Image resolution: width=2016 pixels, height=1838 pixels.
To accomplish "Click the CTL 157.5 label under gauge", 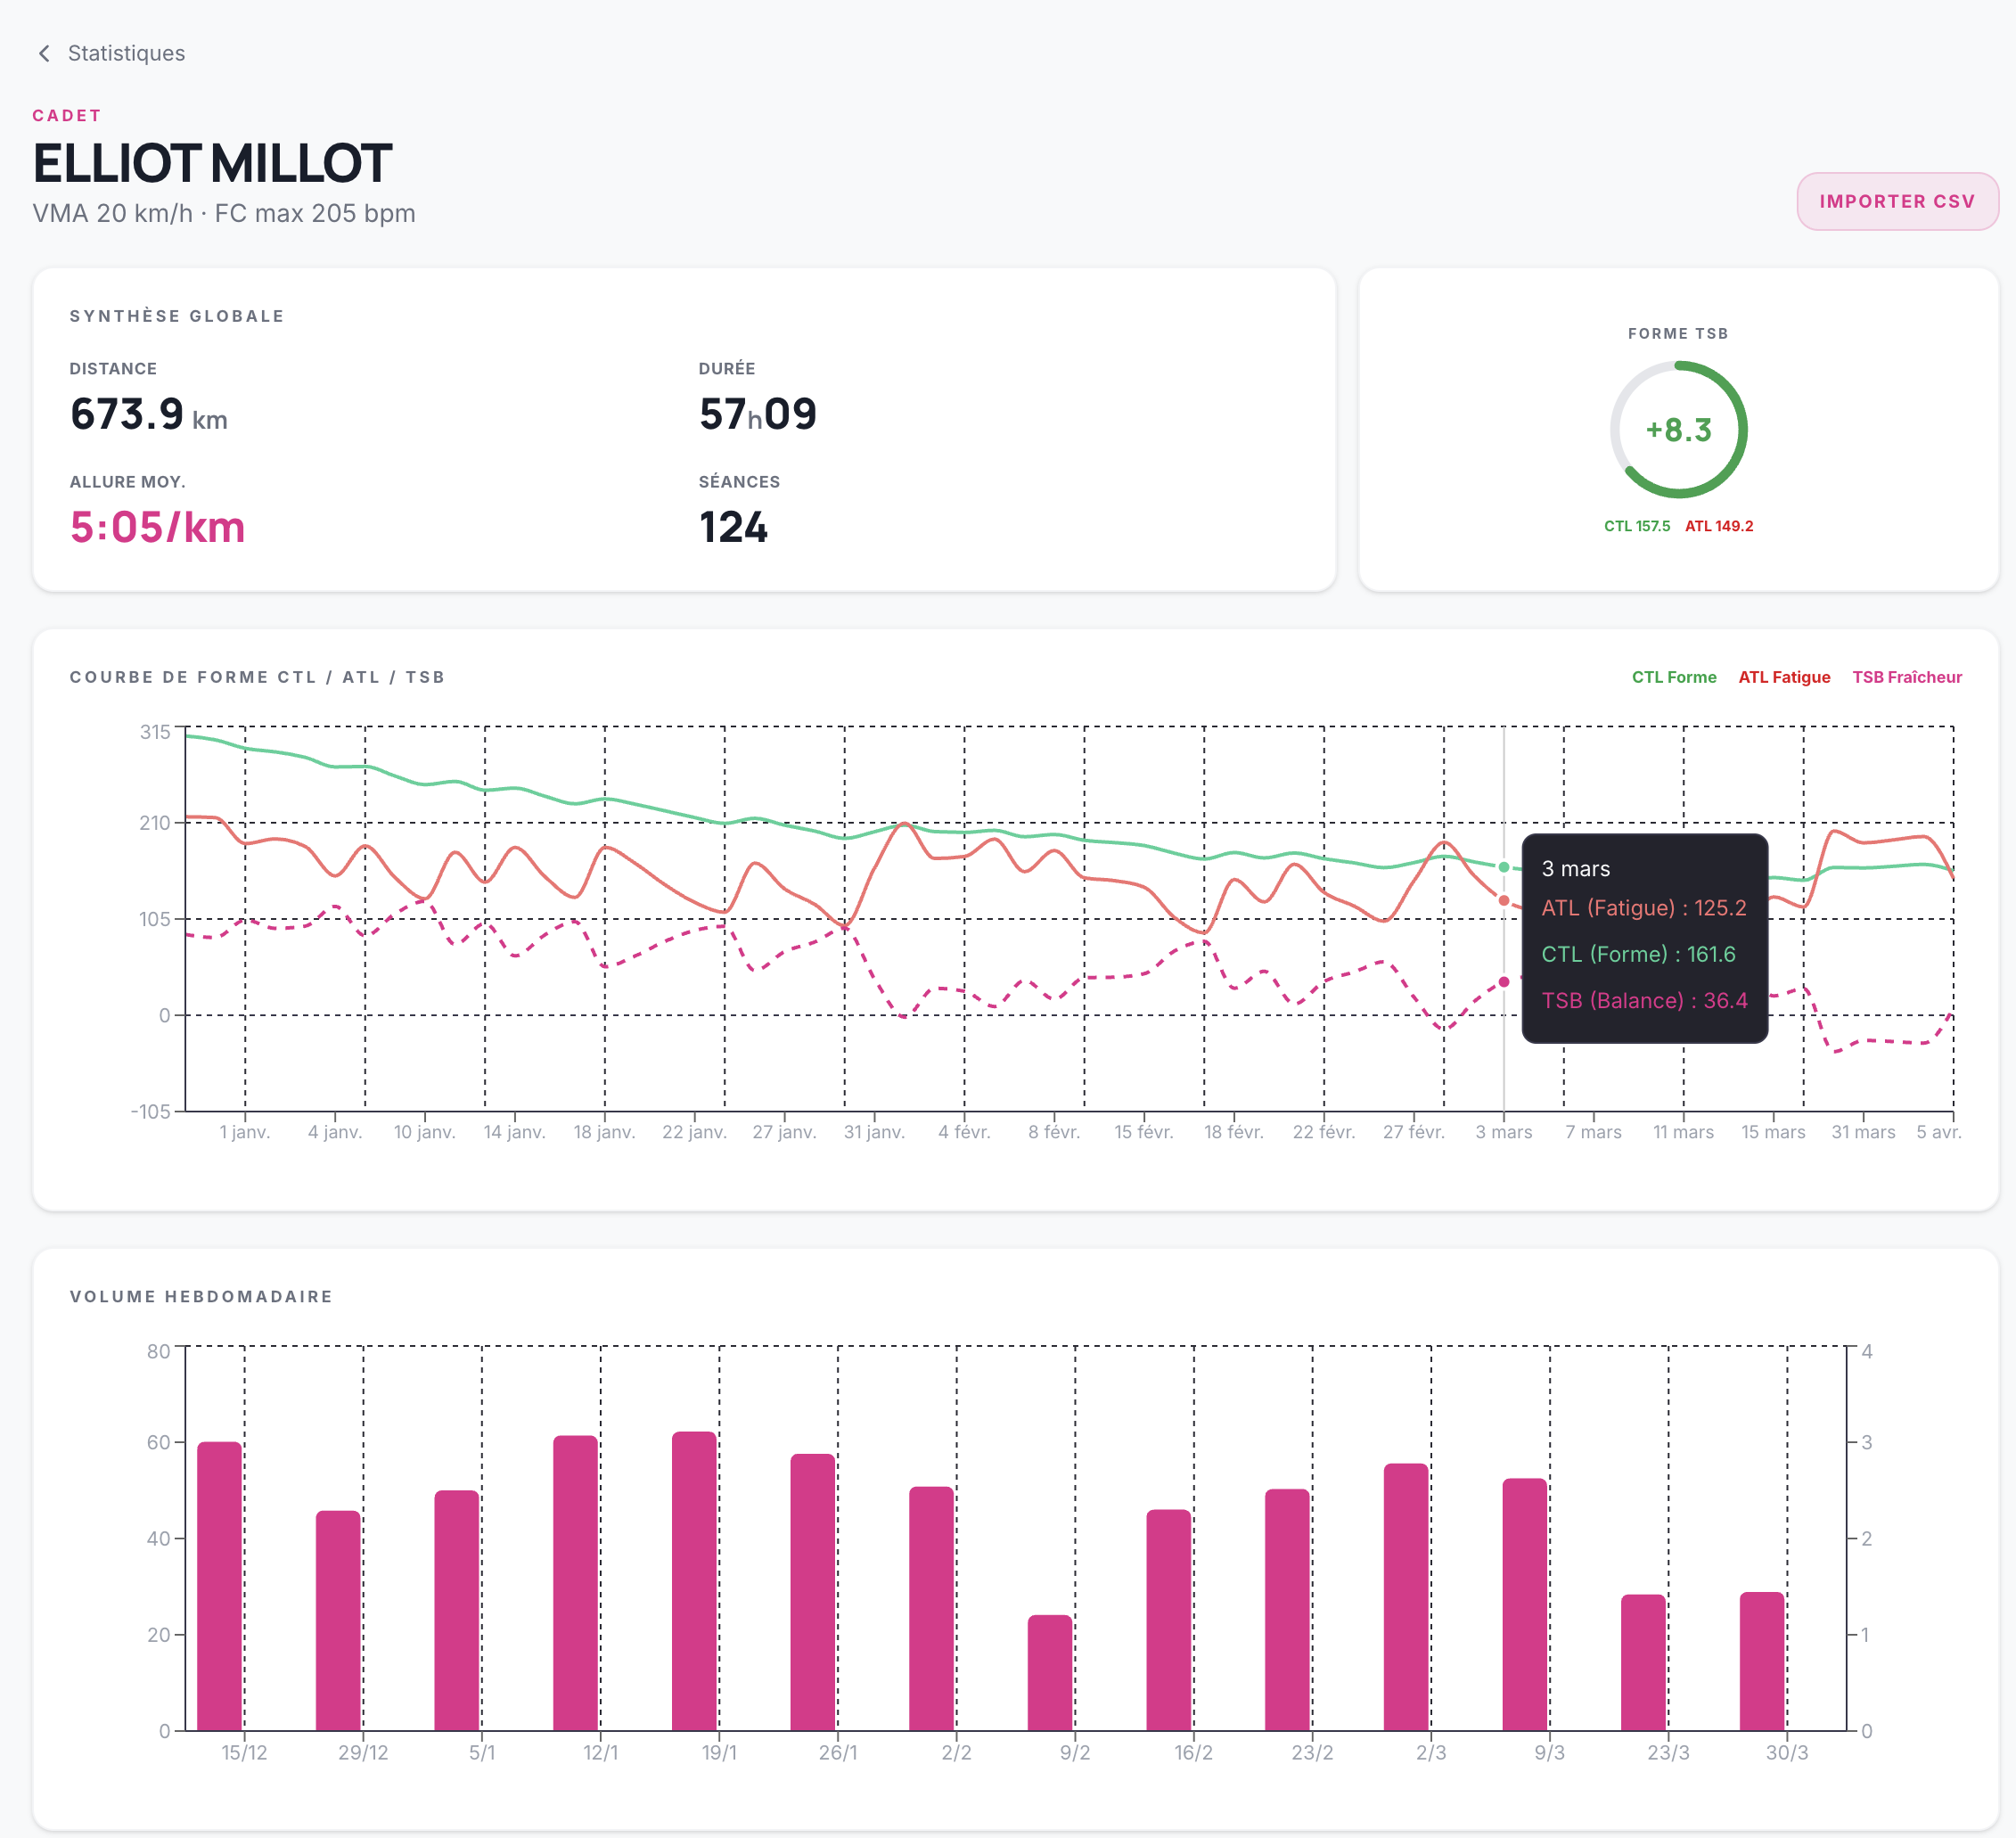I will coord(1636,526).
